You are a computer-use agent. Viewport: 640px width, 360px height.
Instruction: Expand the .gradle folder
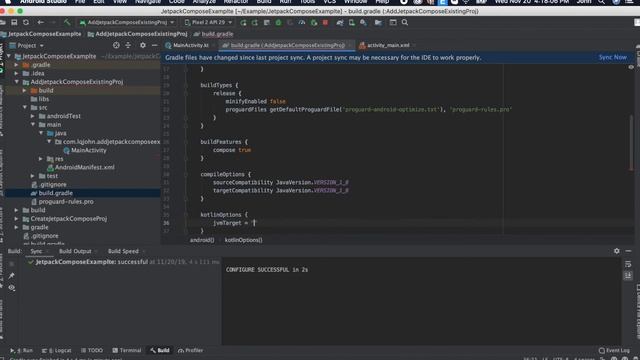(16, 65)
